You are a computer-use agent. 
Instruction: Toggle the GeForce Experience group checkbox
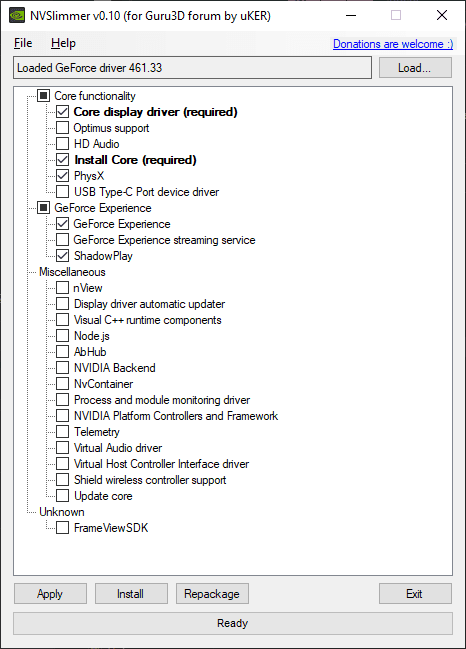tap(43, 208)
